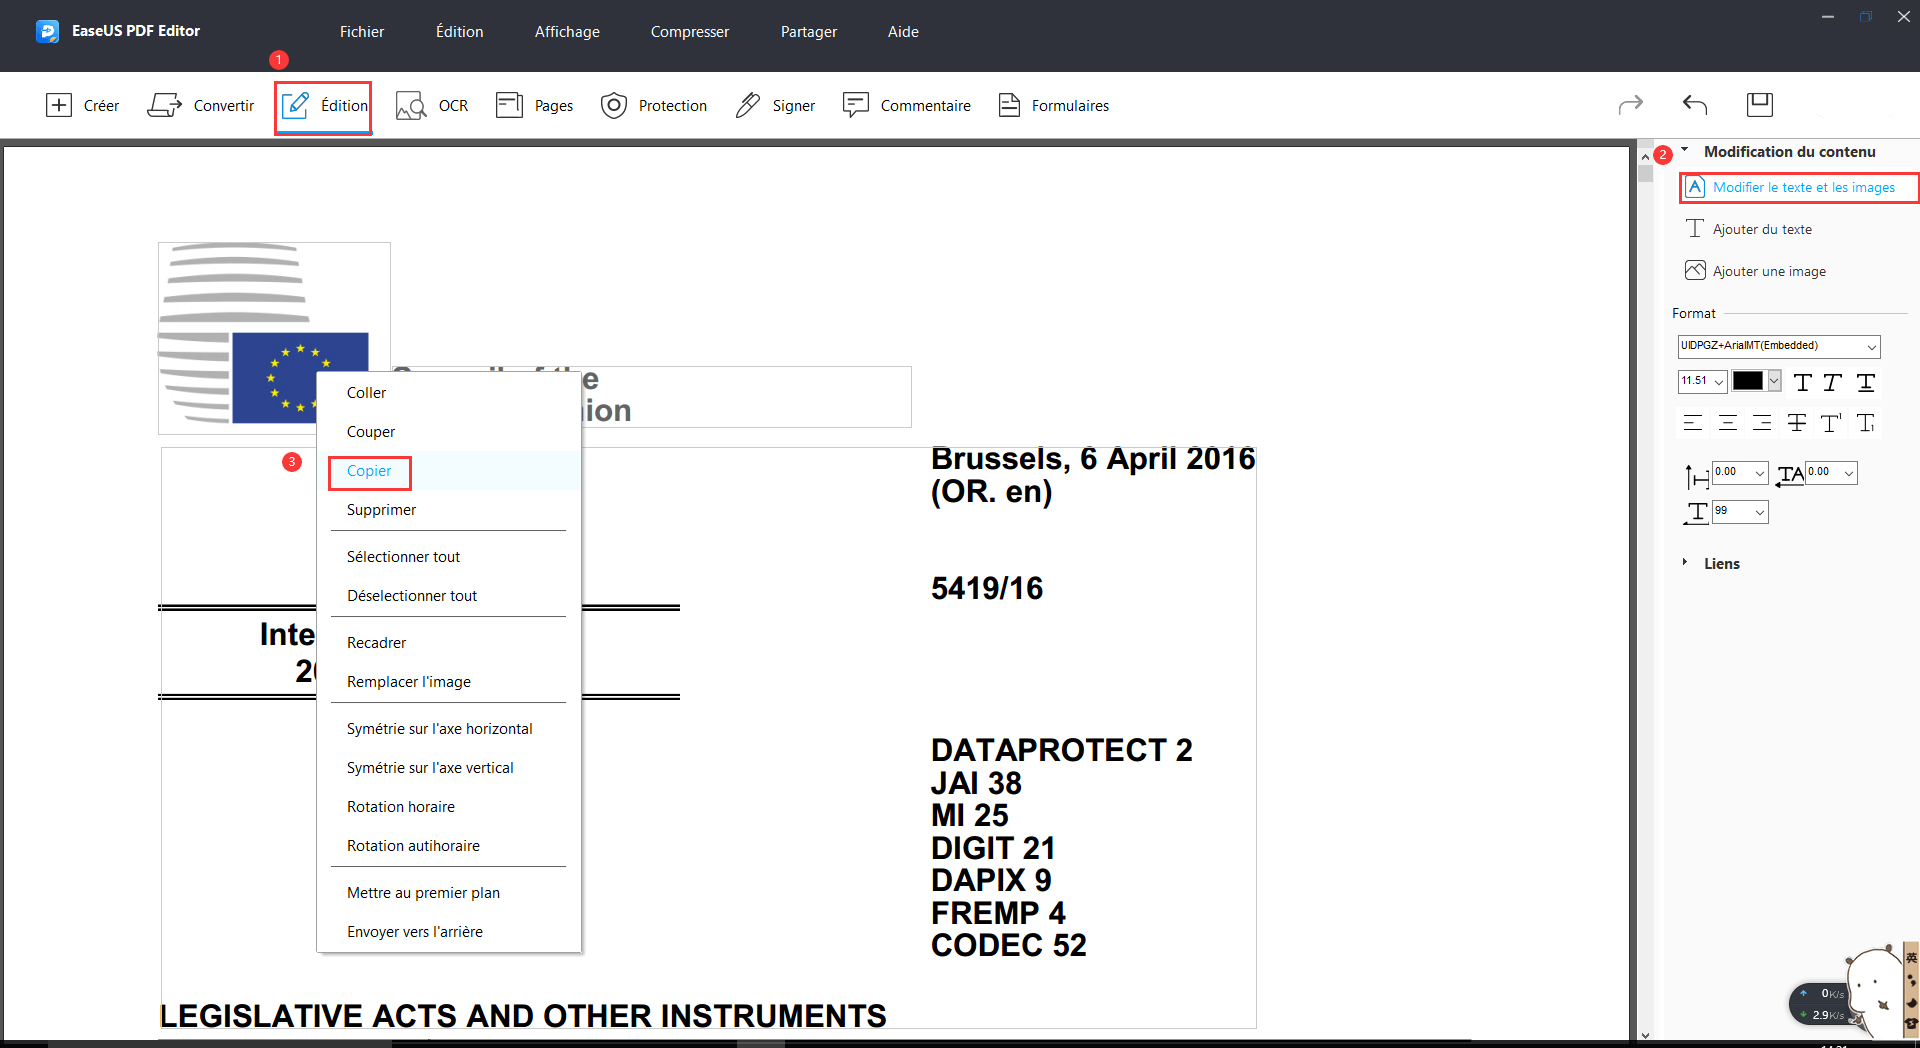Toggle italic text formatting
The image size is (1920, 1048).
[x=1832, y=382]
